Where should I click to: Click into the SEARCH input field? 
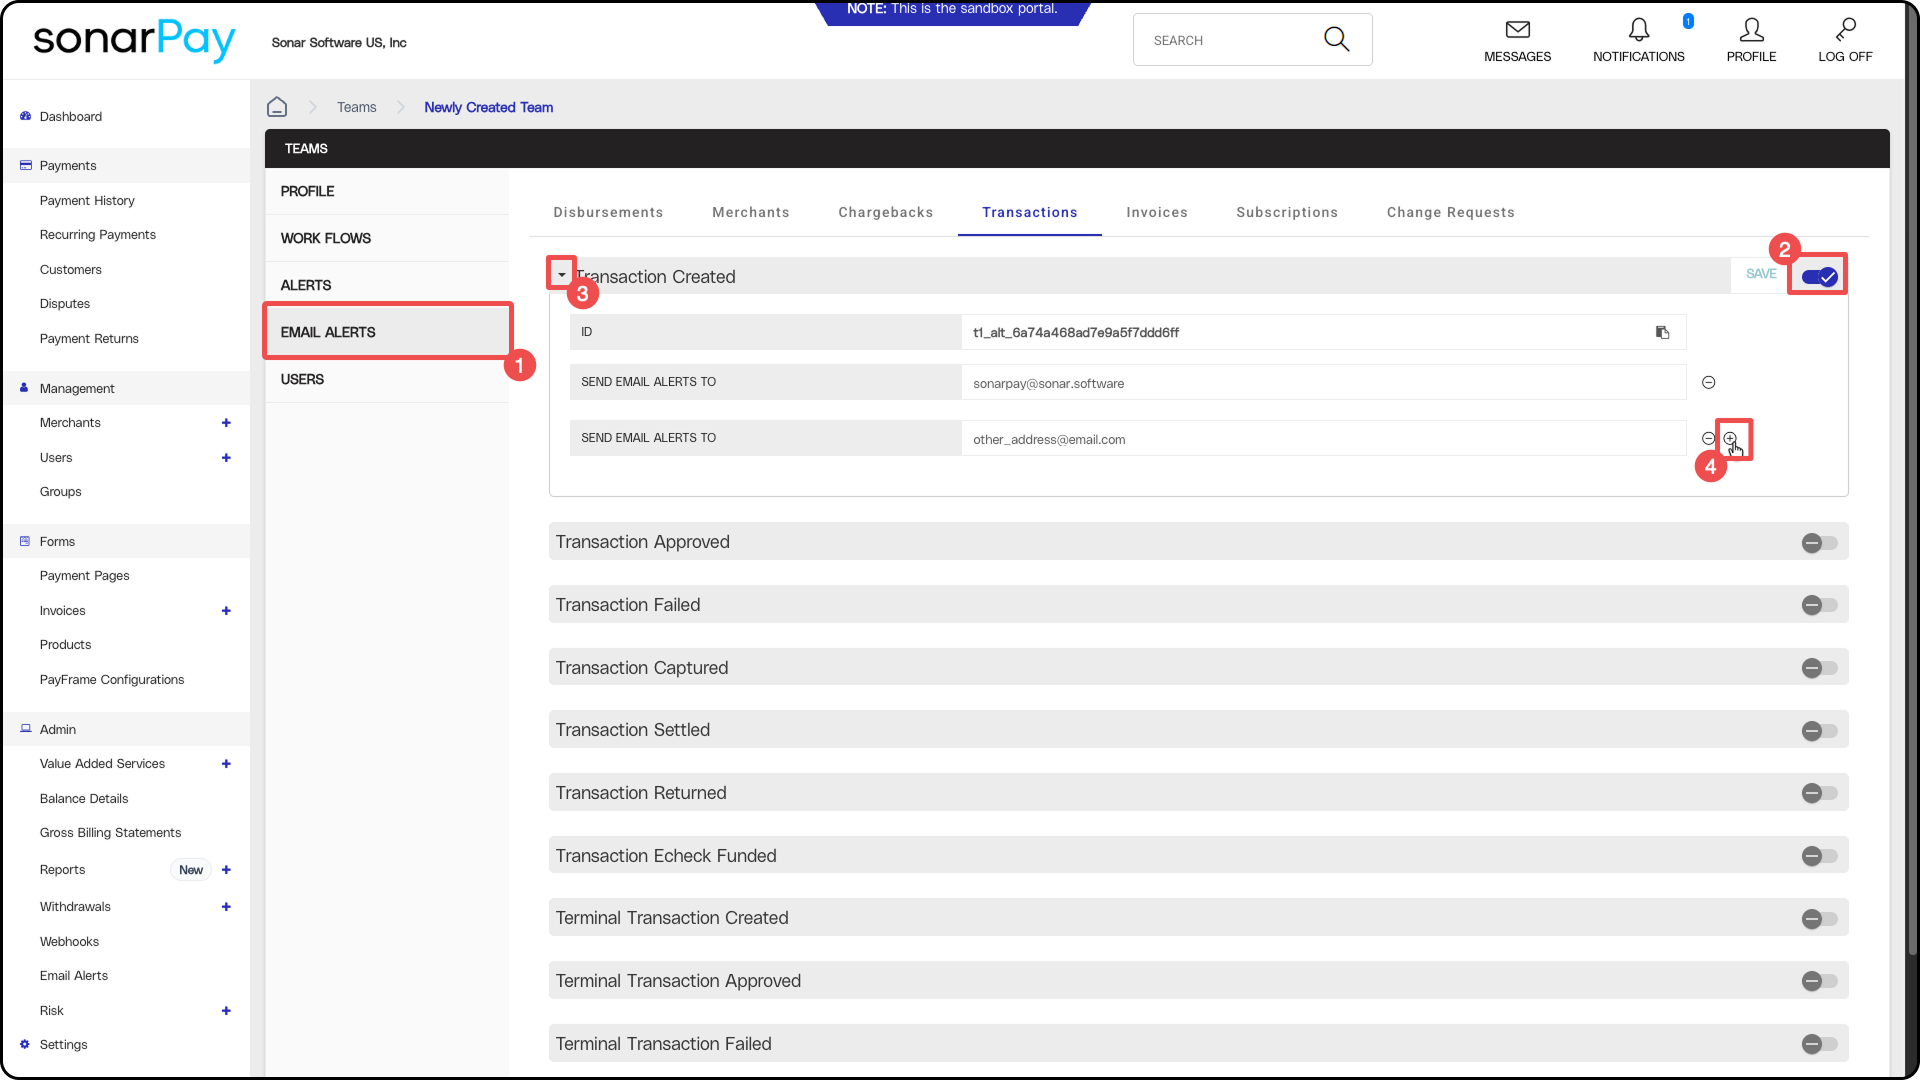pos(1232,40)
